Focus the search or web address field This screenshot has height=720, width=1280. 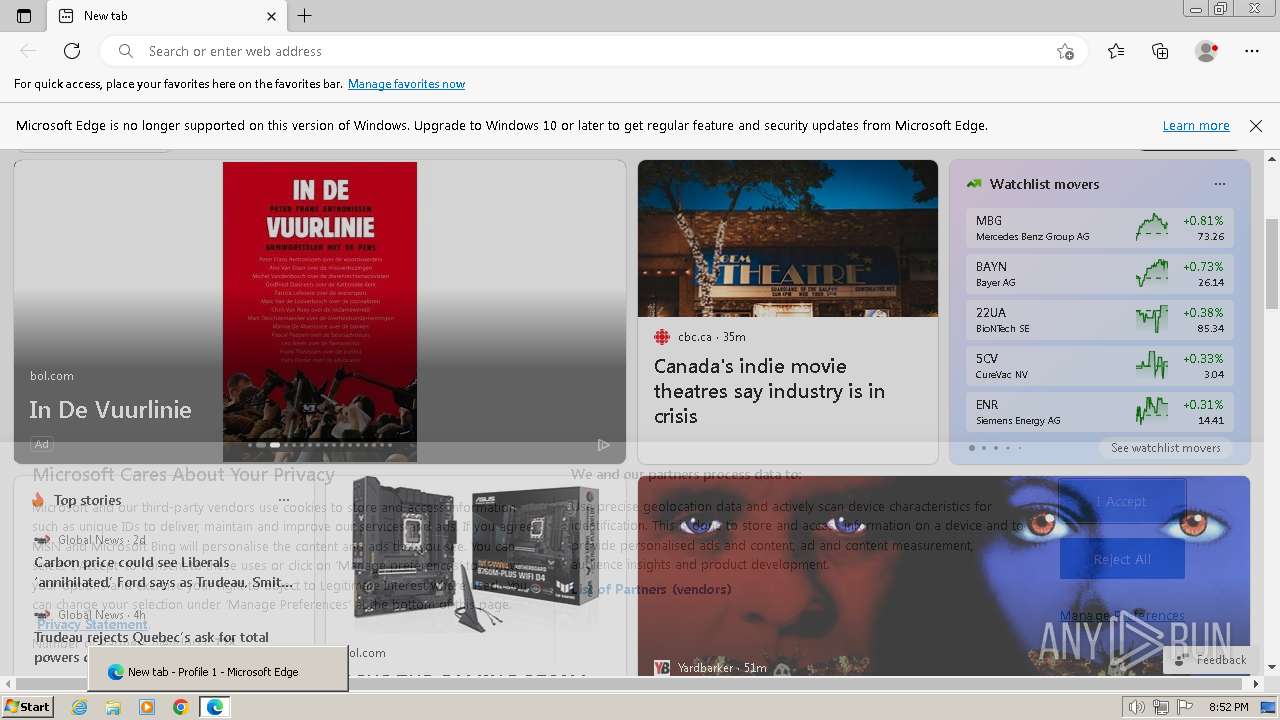(x=595, y=51)
